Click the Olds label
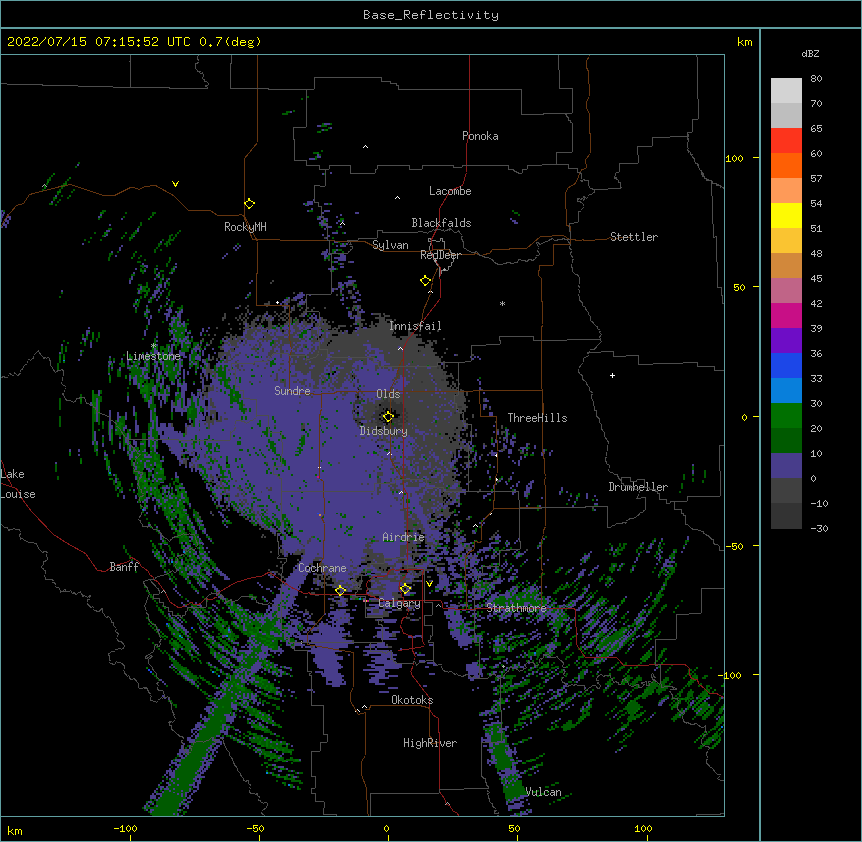This screenshot has width=862, height=842. (x=388, y=394)
